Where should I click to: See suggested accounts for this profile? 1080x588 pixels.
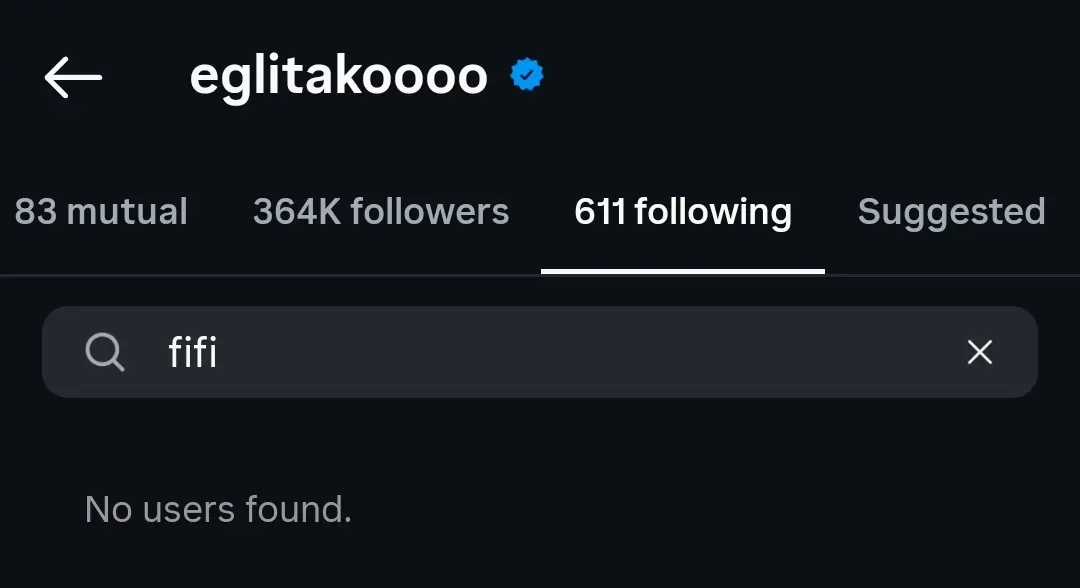951,212
